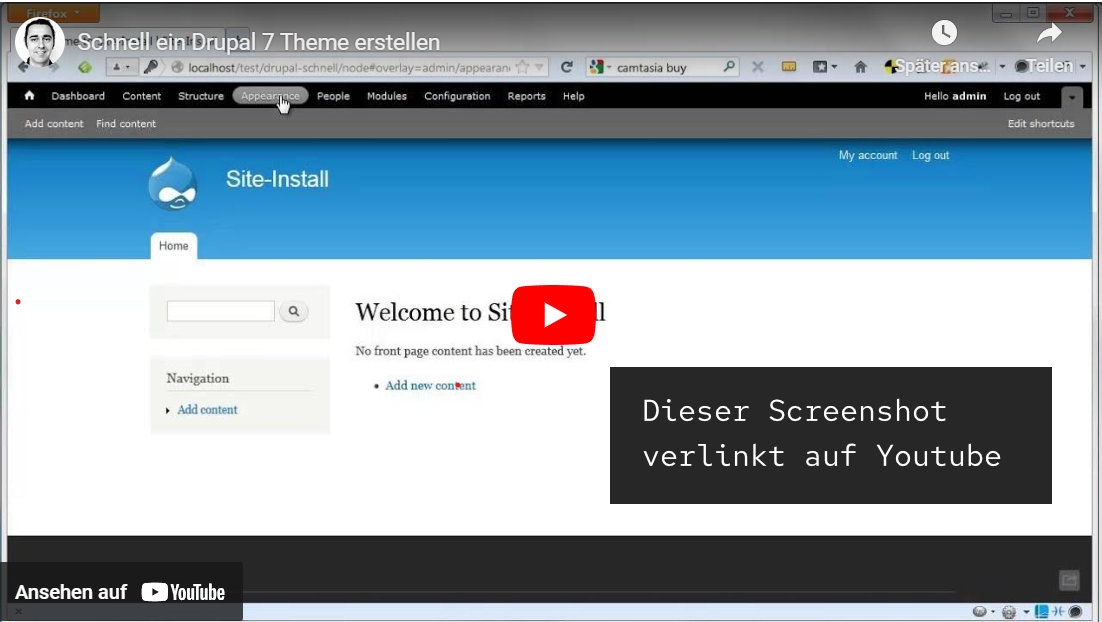1102x622 pixels.
Task: Open the Share arrow icon on the video
Action: coord(1047,32)
